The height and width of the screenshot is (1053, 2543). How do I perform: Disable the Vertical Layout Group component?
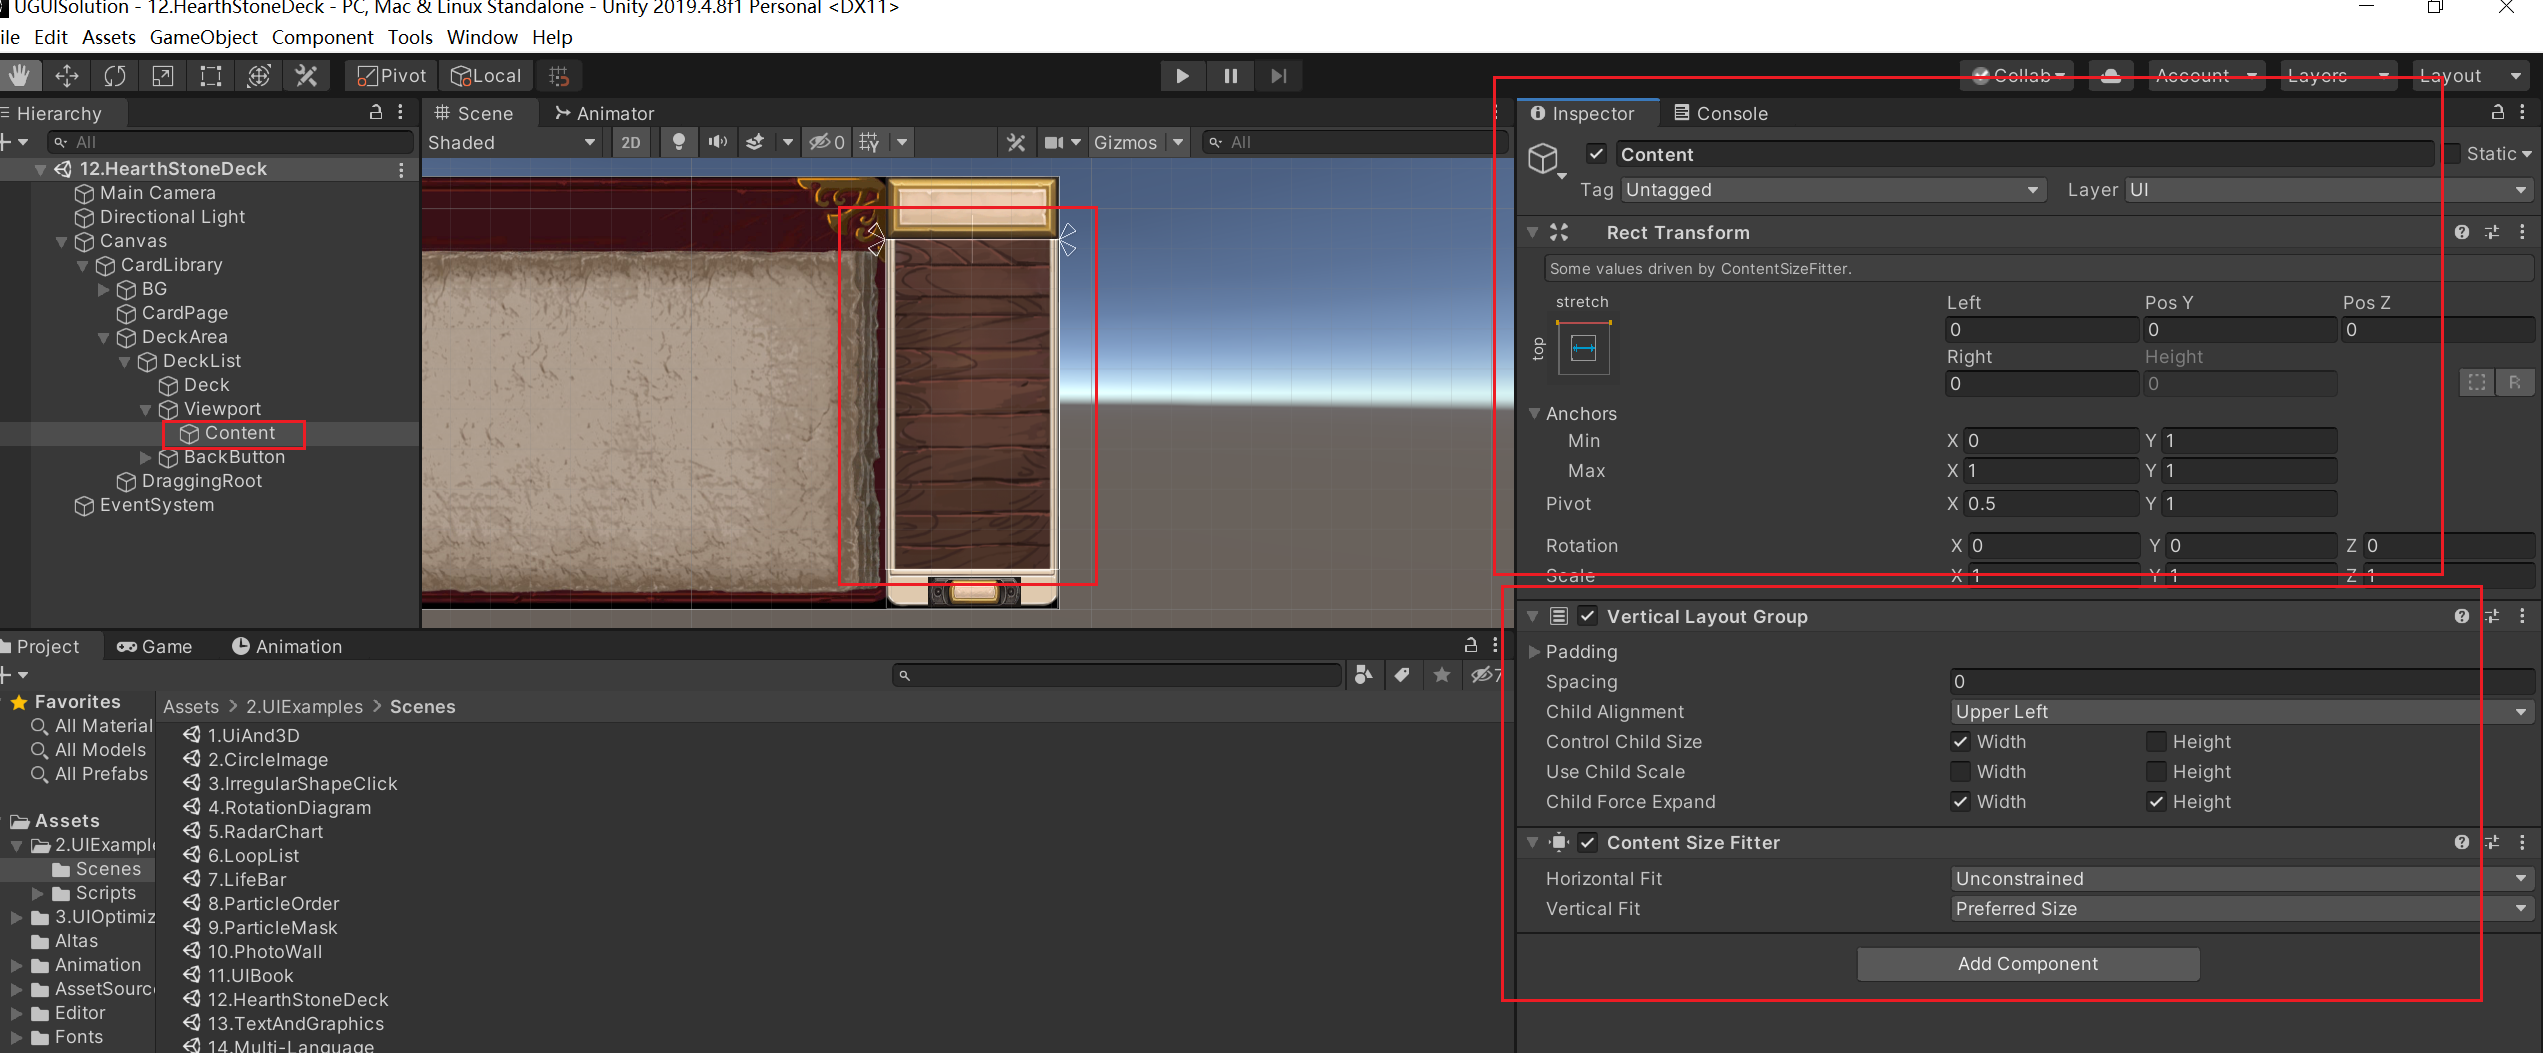click(1587, 617)
